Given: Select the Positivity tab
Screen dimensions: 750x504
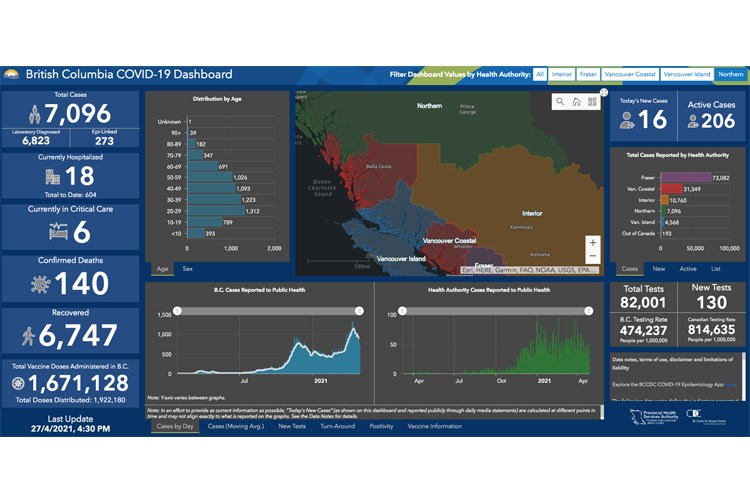Looking at the screenshot, I should [x=381, y=426].
